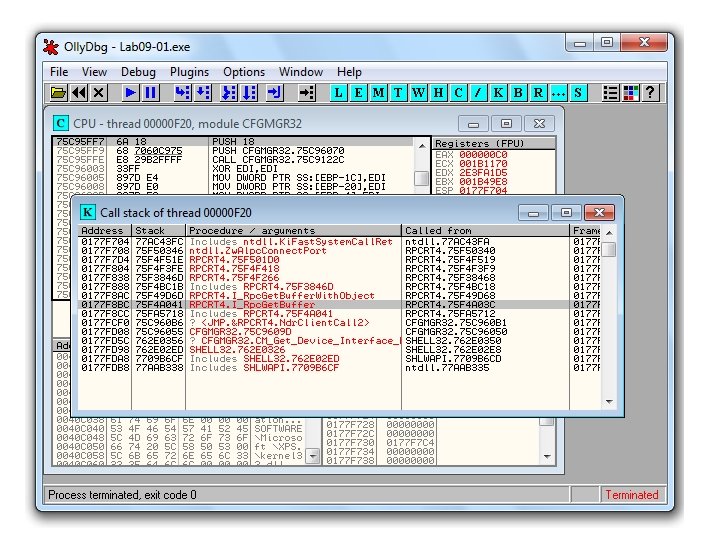Image resolution: width=720 pixels, height=540 pixels.
Task: Select row CFGMGR32.75C9609D
Action: 340,332
